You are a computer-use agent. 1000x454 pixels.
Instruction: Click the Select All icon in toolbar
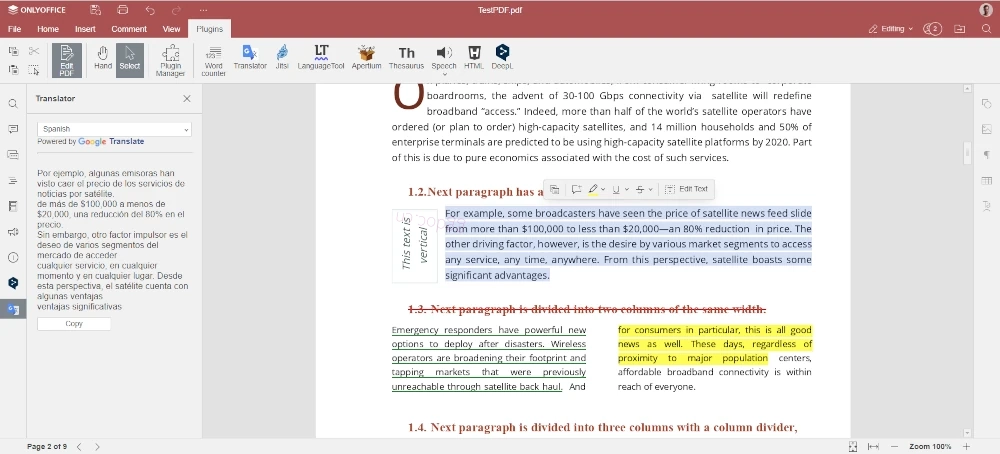pos(34,70)
